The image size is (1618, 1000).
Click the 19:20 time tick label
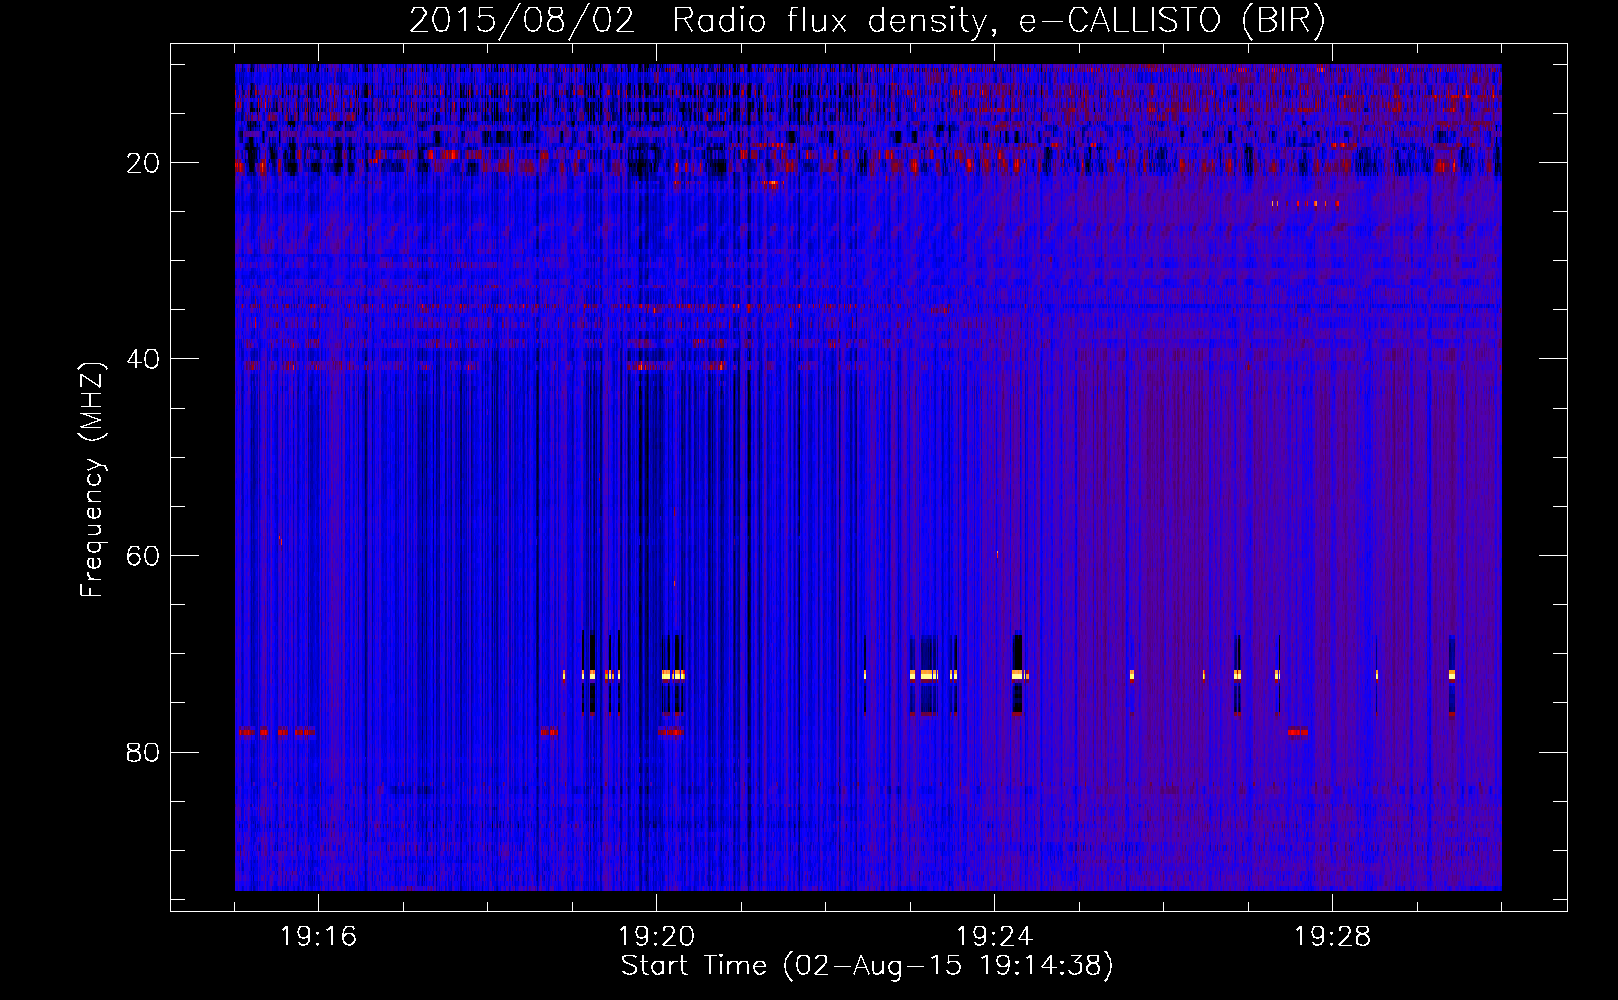656,937
